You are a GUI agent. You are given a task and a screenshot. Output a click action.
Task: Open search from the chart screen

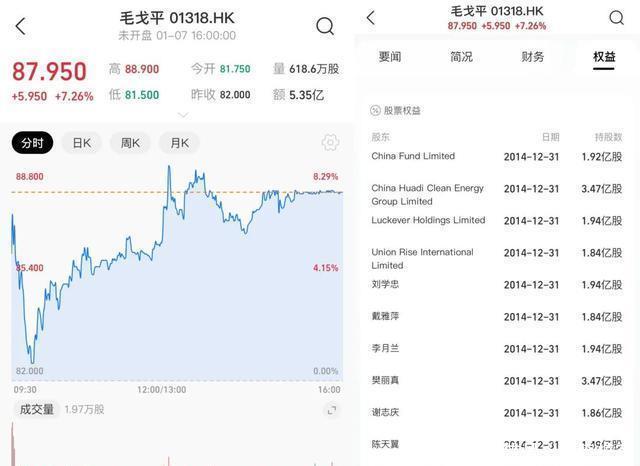[325, 27]
